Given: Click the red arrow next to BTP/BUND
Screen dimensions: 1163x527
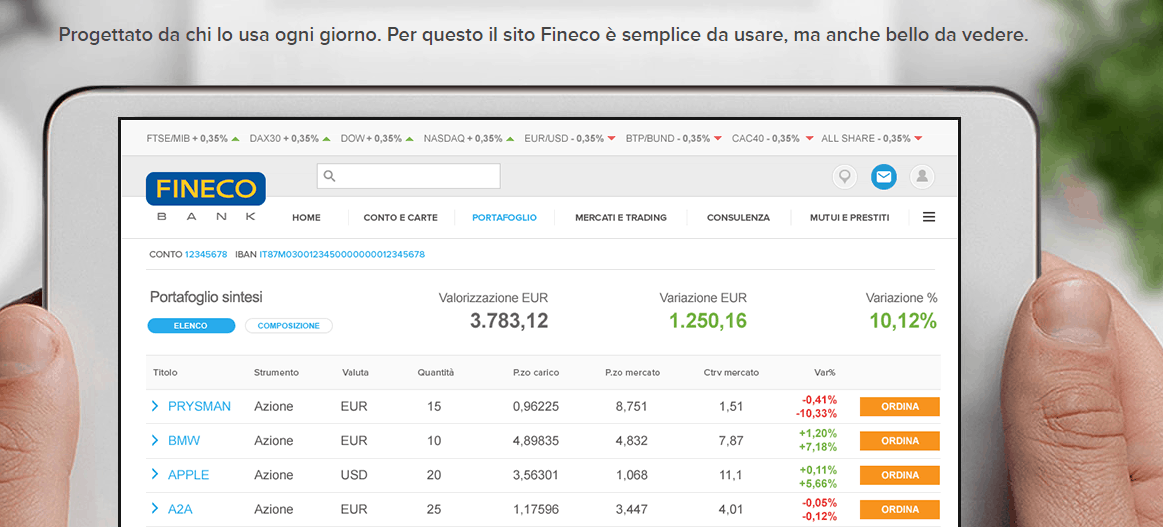Looking at the screenshot, I should click(717, 139).
